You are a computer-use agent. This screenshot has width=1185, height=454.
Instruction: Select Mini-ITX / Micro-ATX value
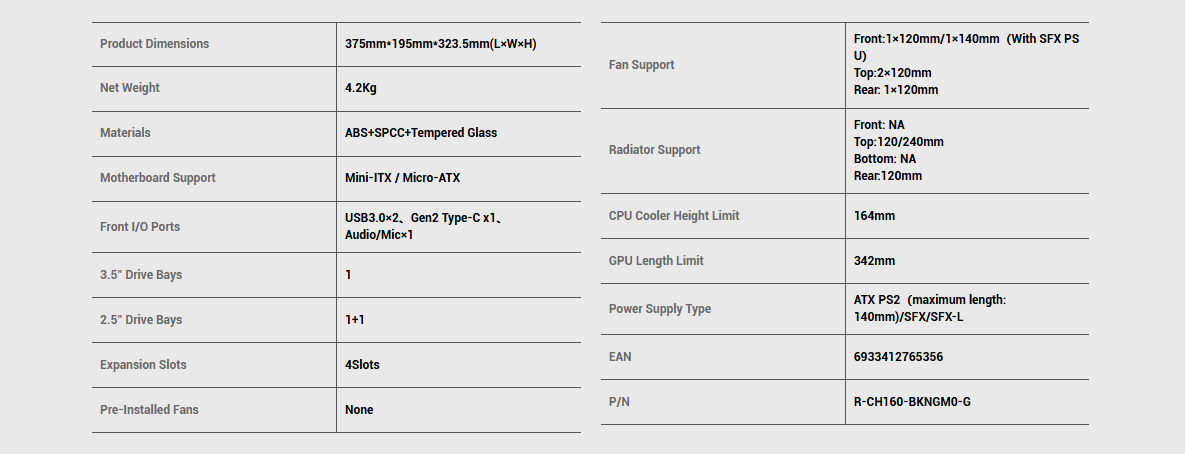point(402,178)
